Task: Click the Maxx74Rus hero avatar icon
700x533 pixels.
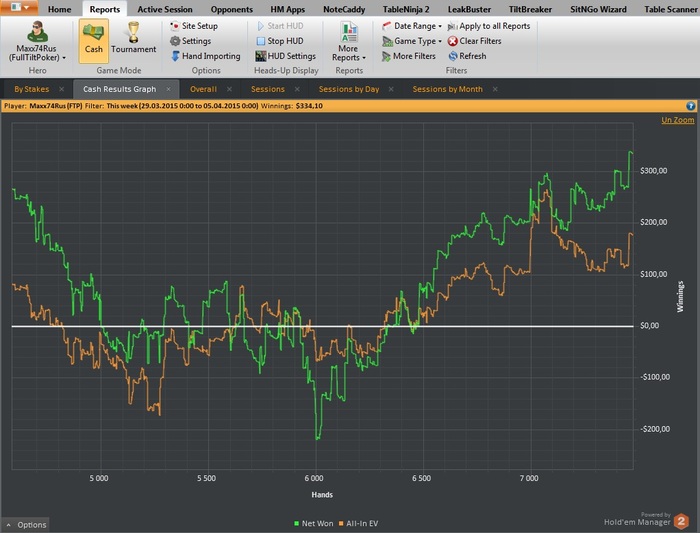Action: 37,31
